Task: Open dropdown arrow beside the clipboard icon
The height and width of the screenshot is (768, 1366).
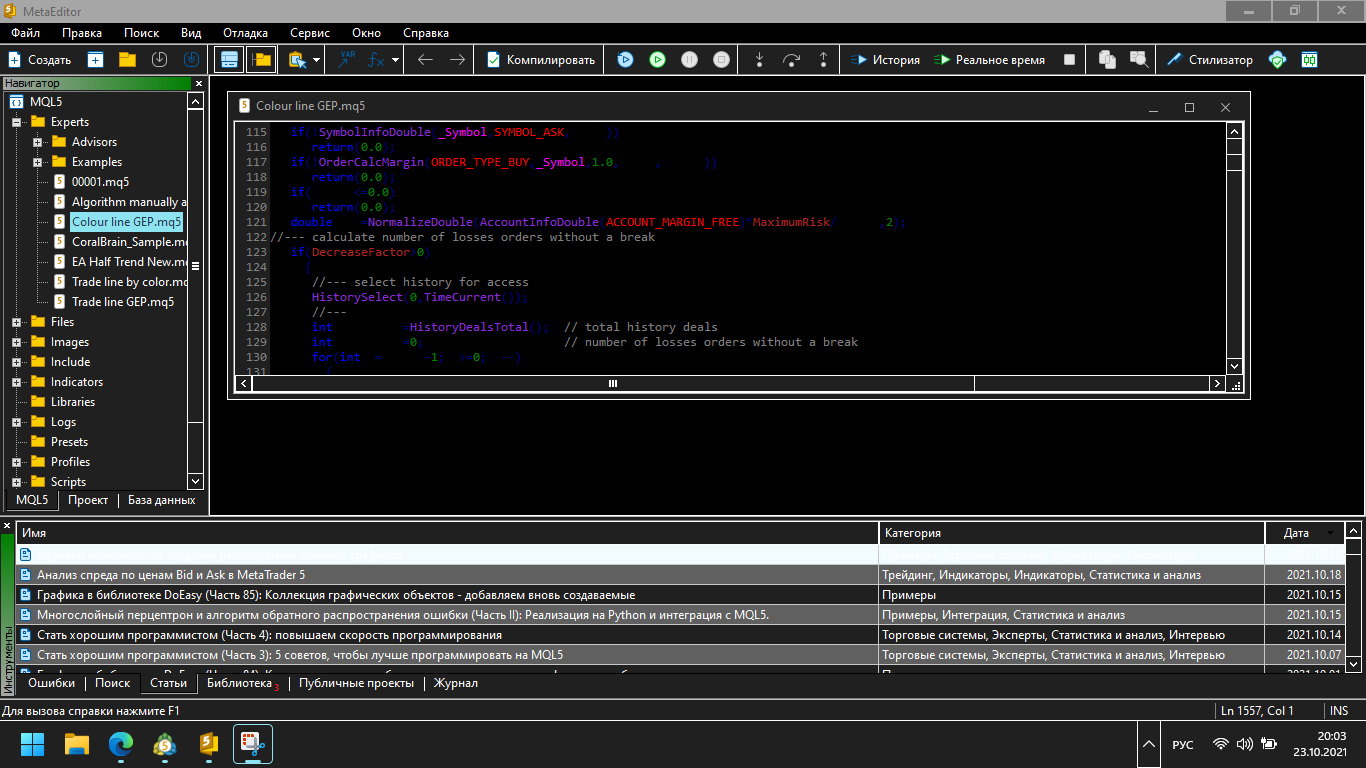Action: [x=316, y=60]
